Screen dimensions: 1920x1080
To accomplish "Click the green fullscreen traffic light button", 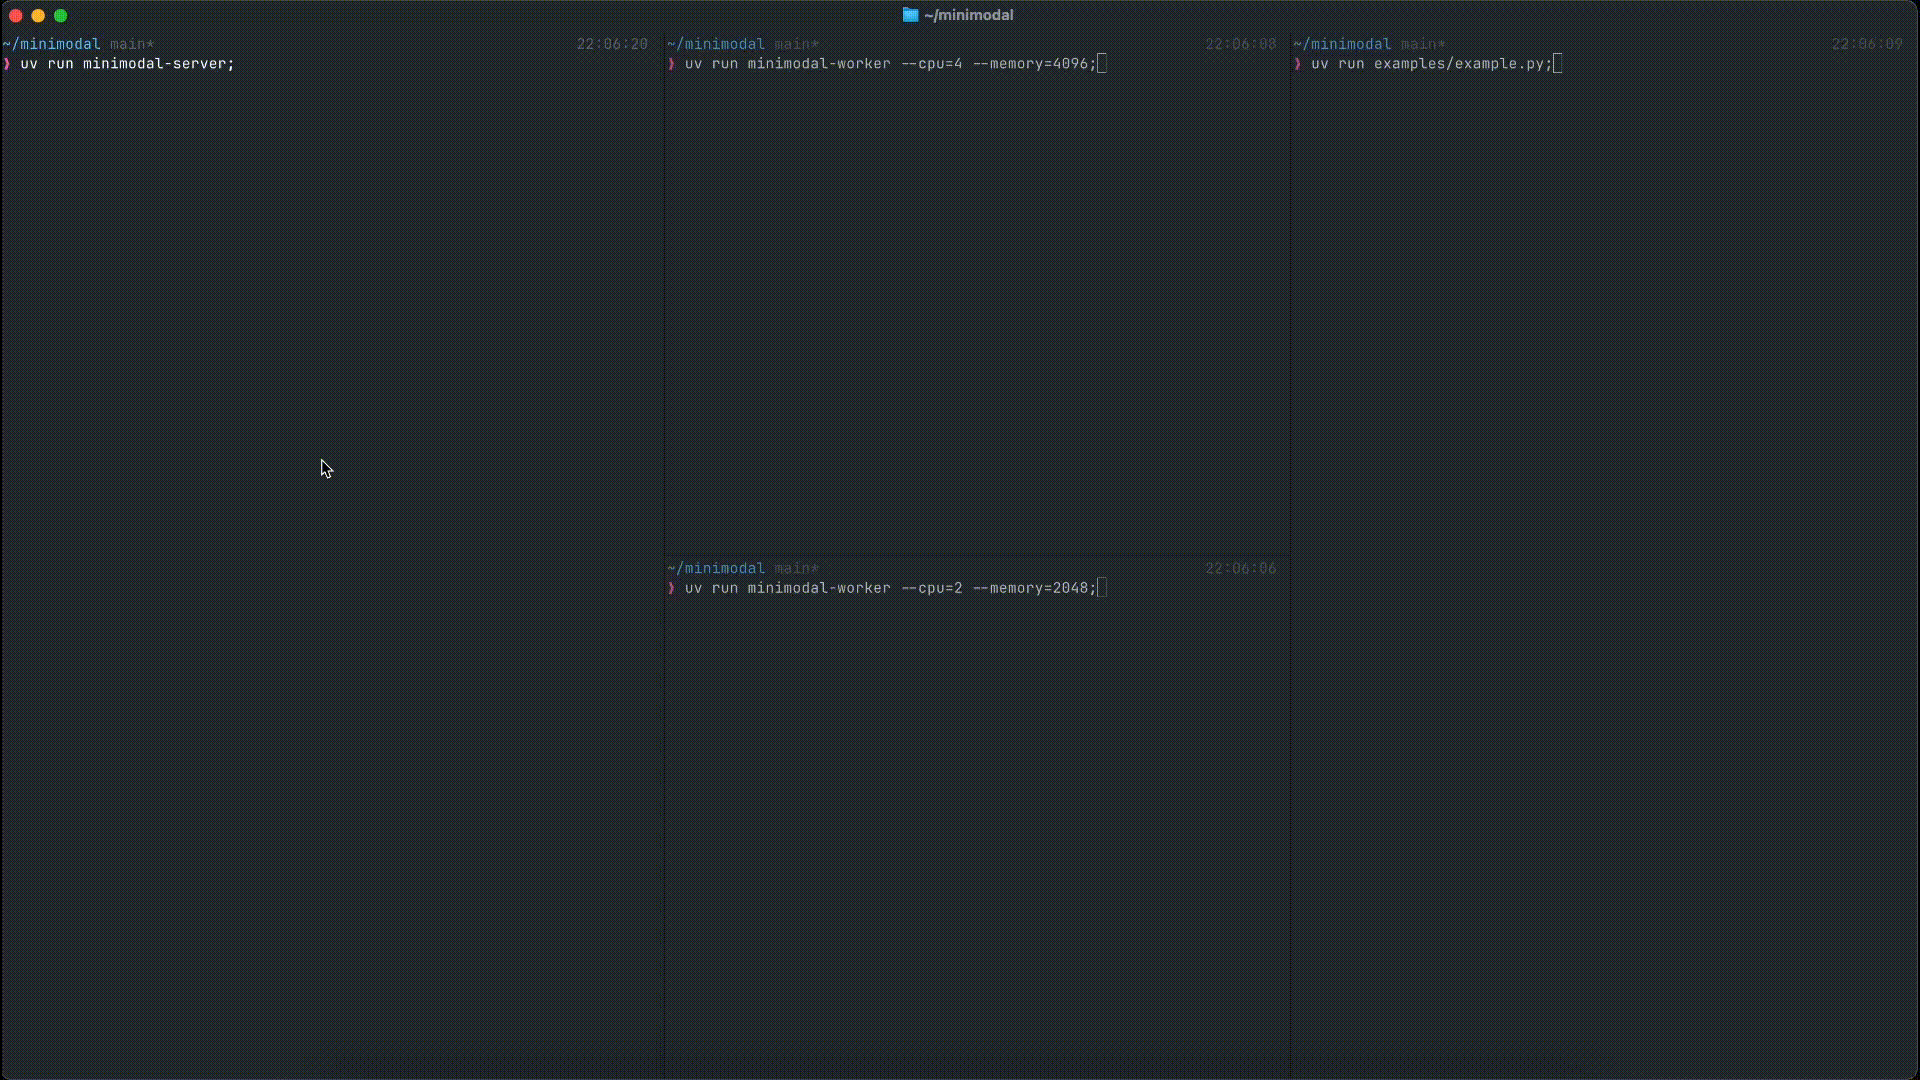I will click(60, 15).
